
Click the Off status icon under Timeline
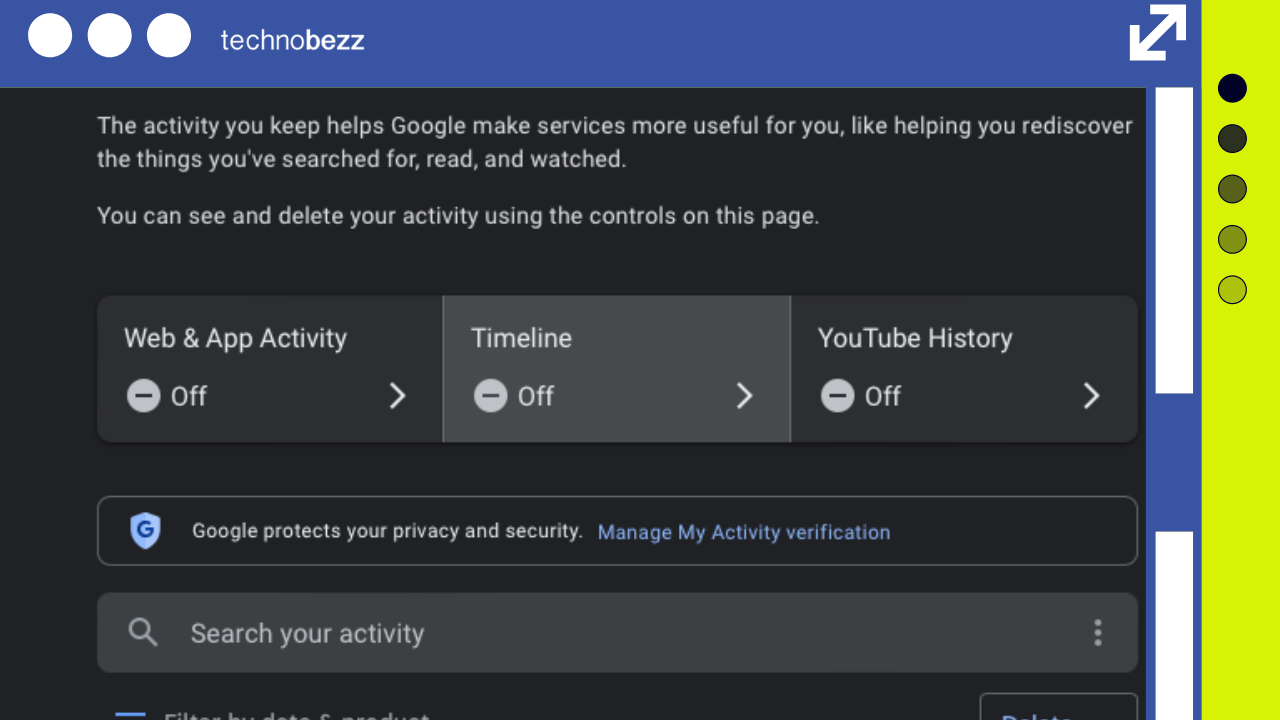[x=490, y=396]
